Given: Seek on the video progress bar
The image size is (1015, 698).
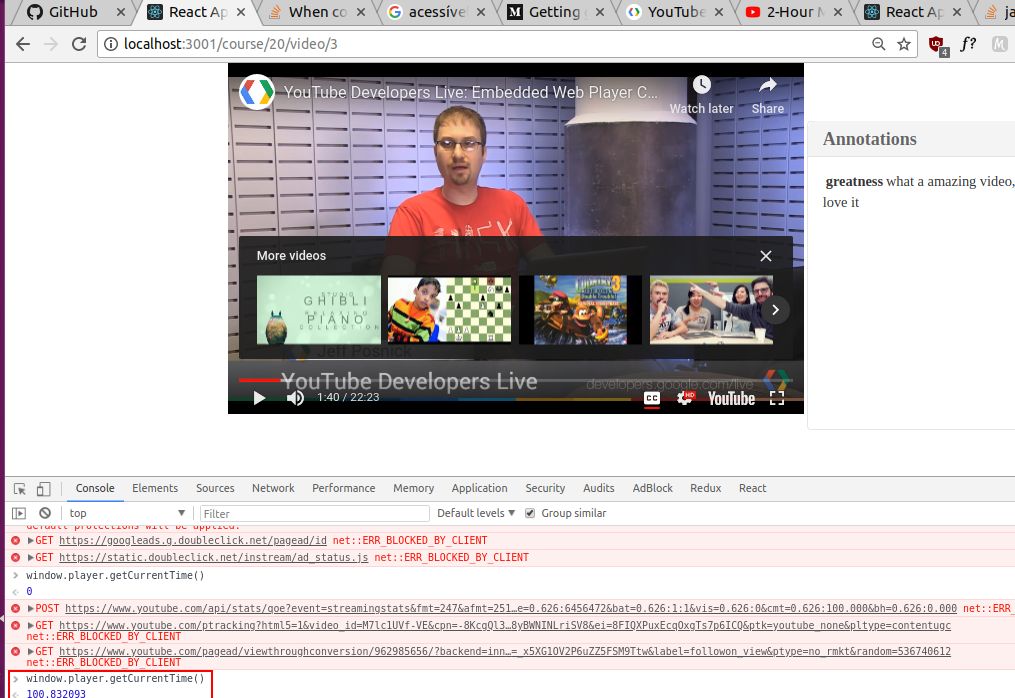Looking at the screenshot, I should click(516, 380).
